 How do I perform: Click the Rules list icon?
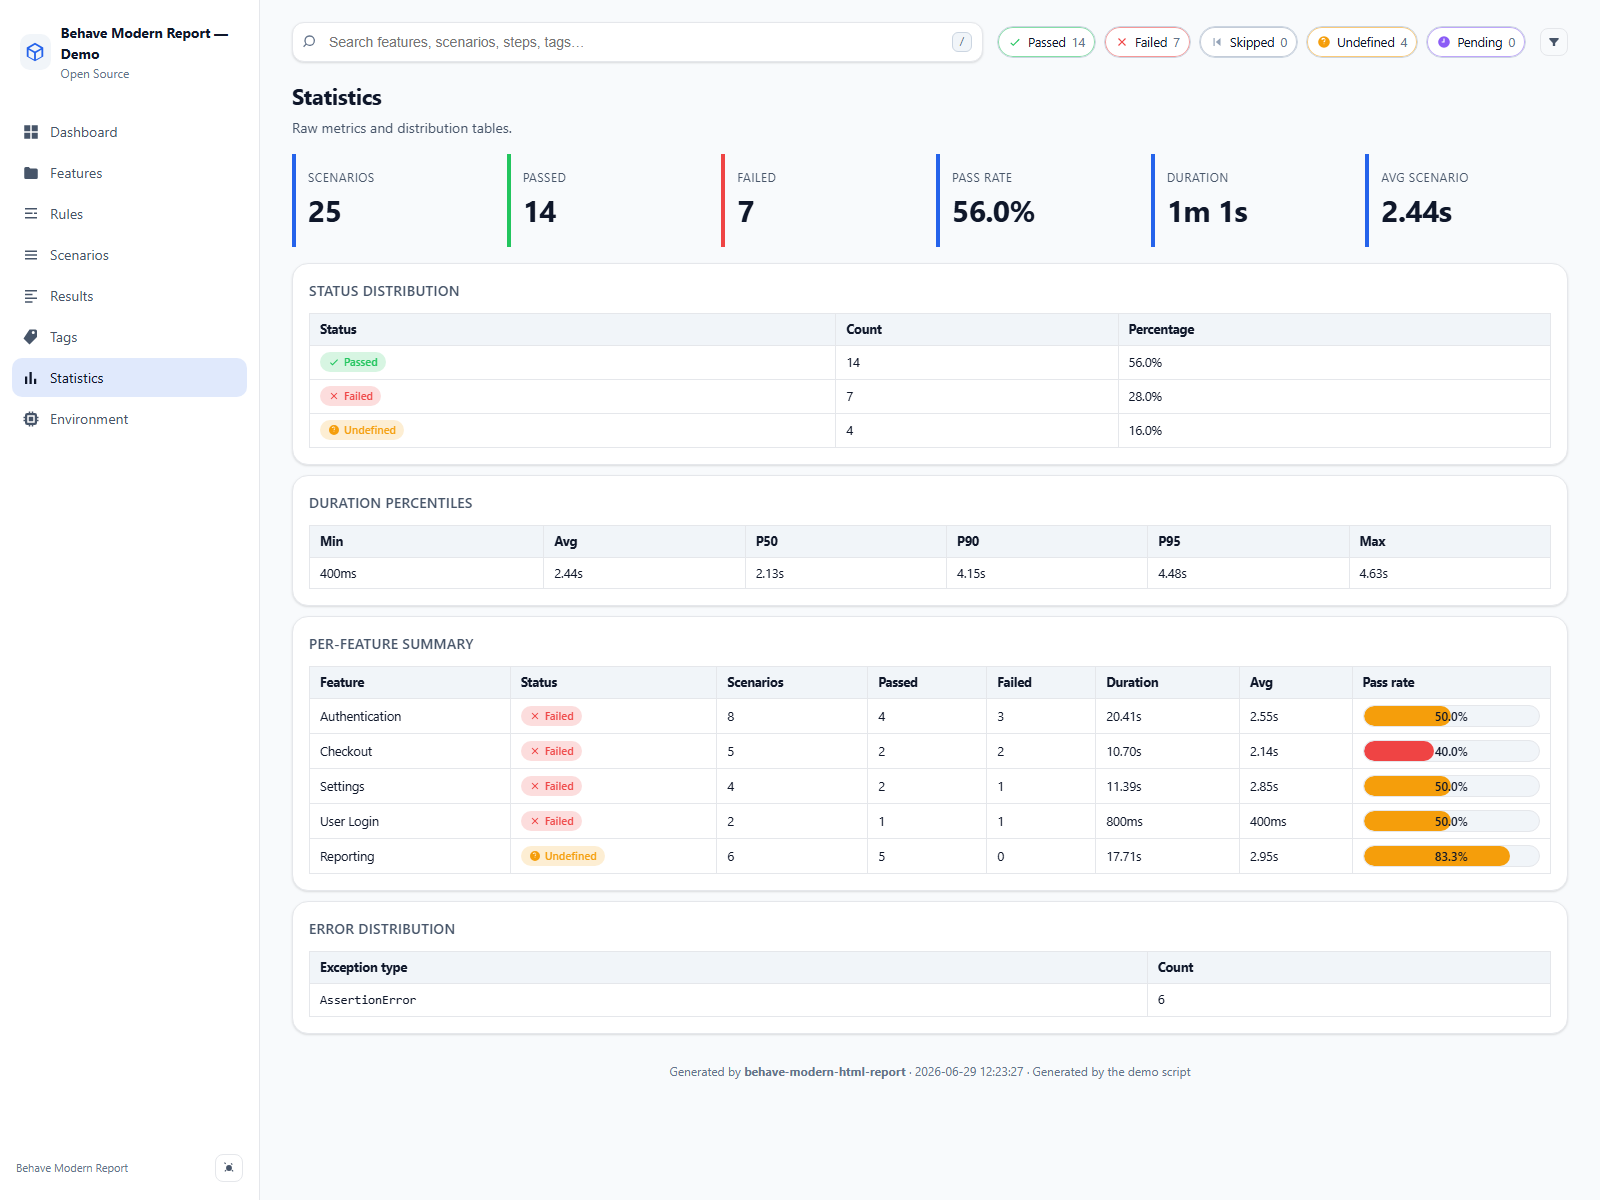pos(31,214)
